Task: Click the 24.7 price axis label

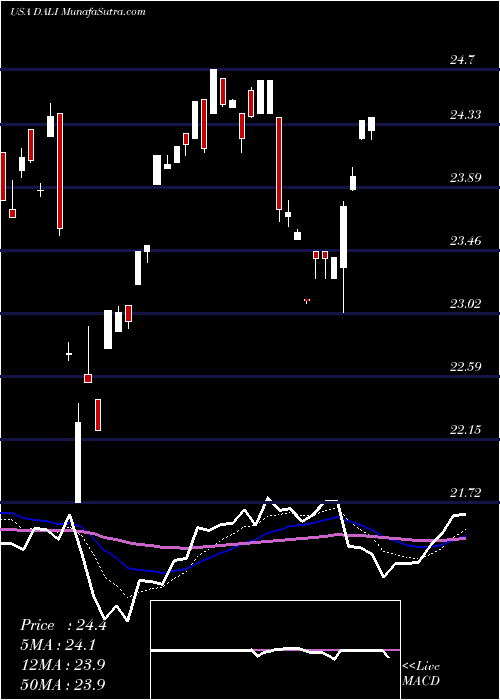Action: (x=462, y=60)
